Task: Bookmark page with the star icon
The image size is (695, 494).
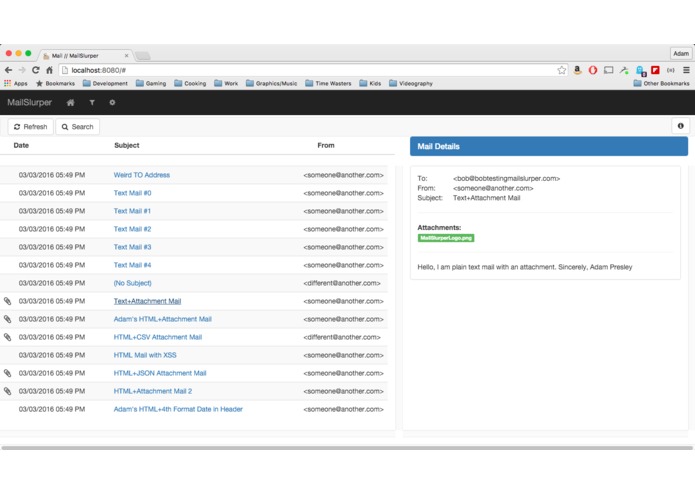Action: (562, 70)
